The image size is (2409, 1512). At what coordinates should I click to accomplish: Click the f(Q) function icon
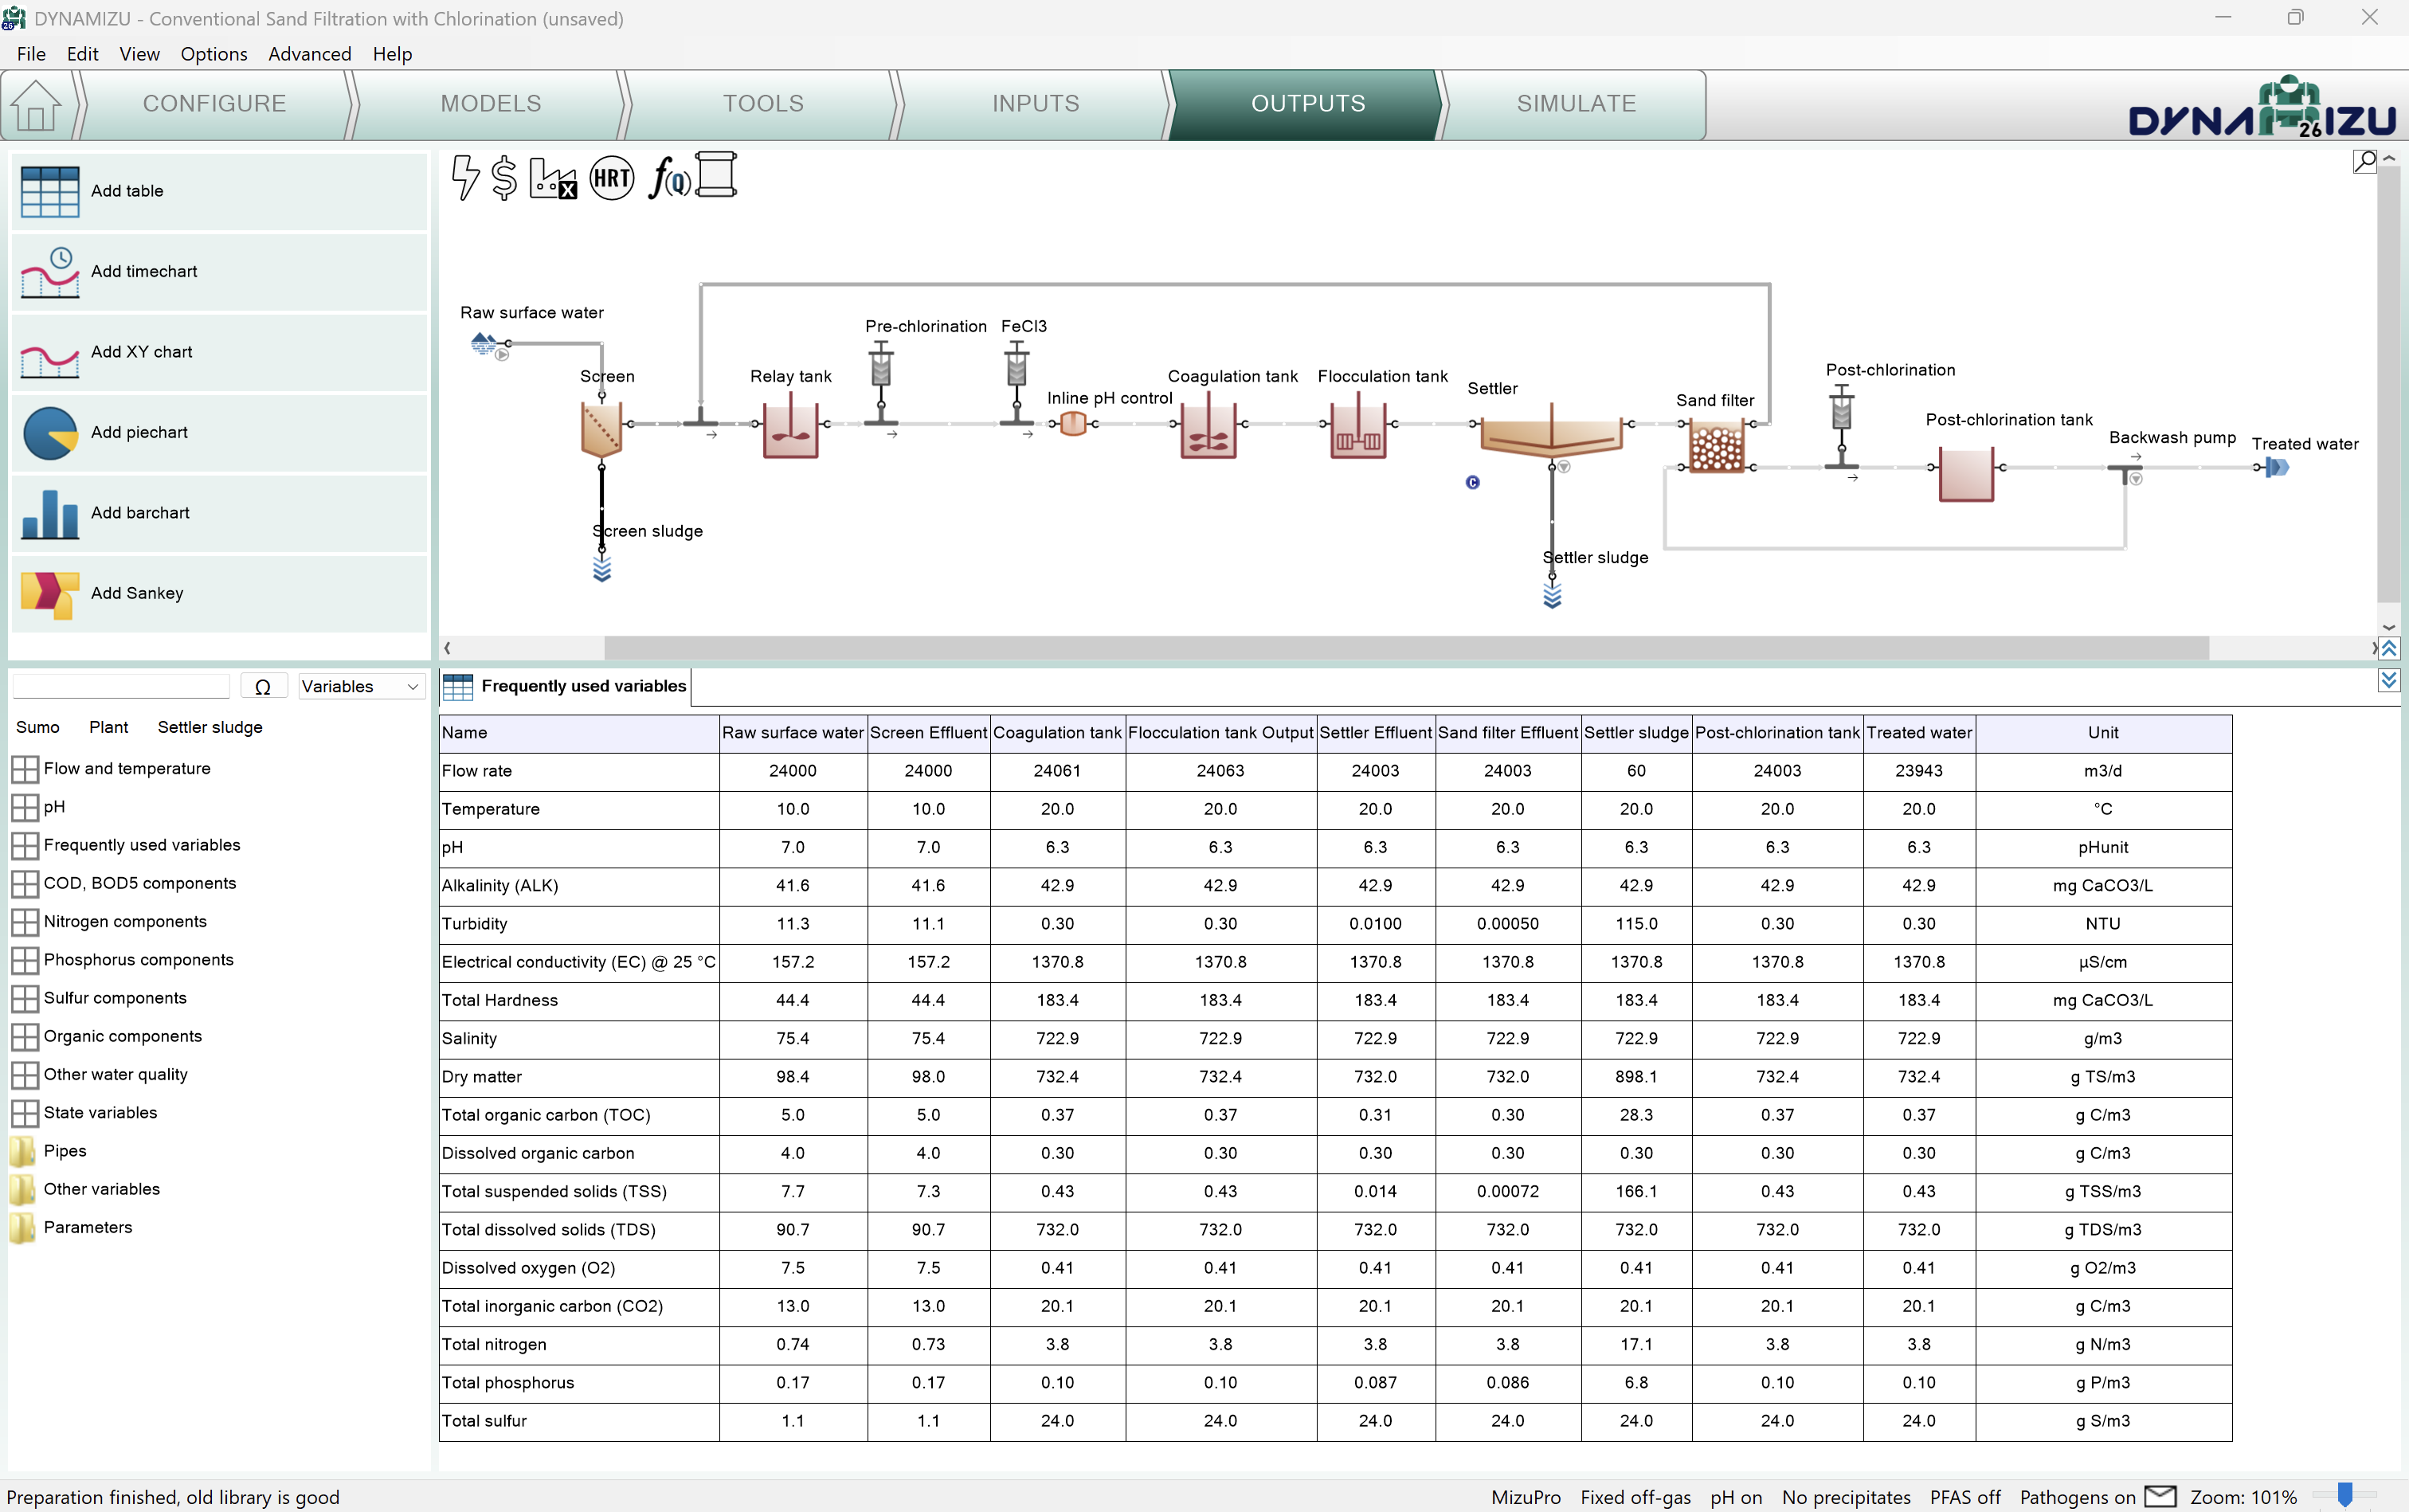click(x=668, y=178)
